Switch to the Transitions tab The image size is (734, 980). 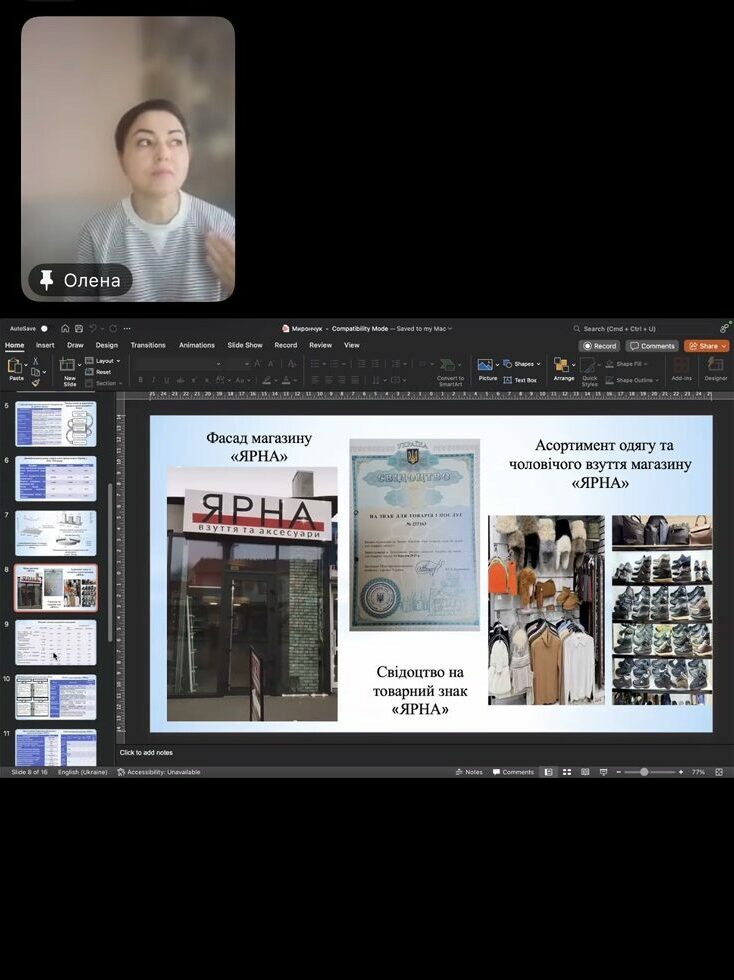coord(148,345)
